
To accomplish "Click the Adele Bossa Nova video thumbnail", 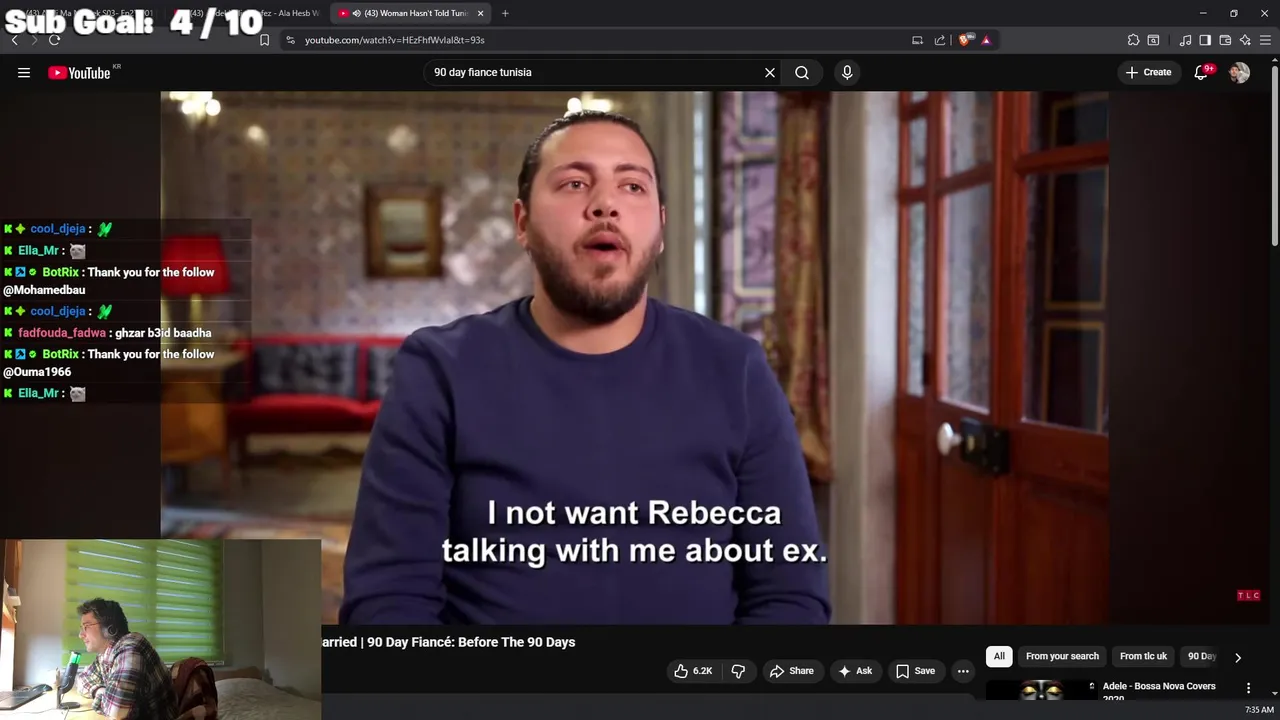I will [x=1040, y=690].
